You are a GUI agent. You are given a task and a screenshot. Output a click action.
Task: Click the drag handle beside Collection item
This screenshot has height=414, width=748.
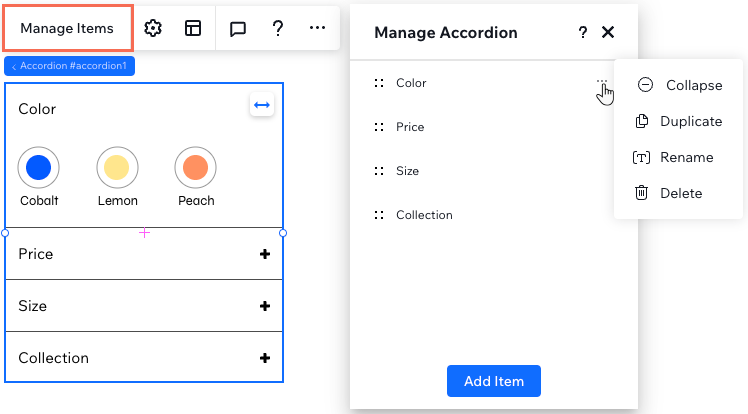(379, 215)
